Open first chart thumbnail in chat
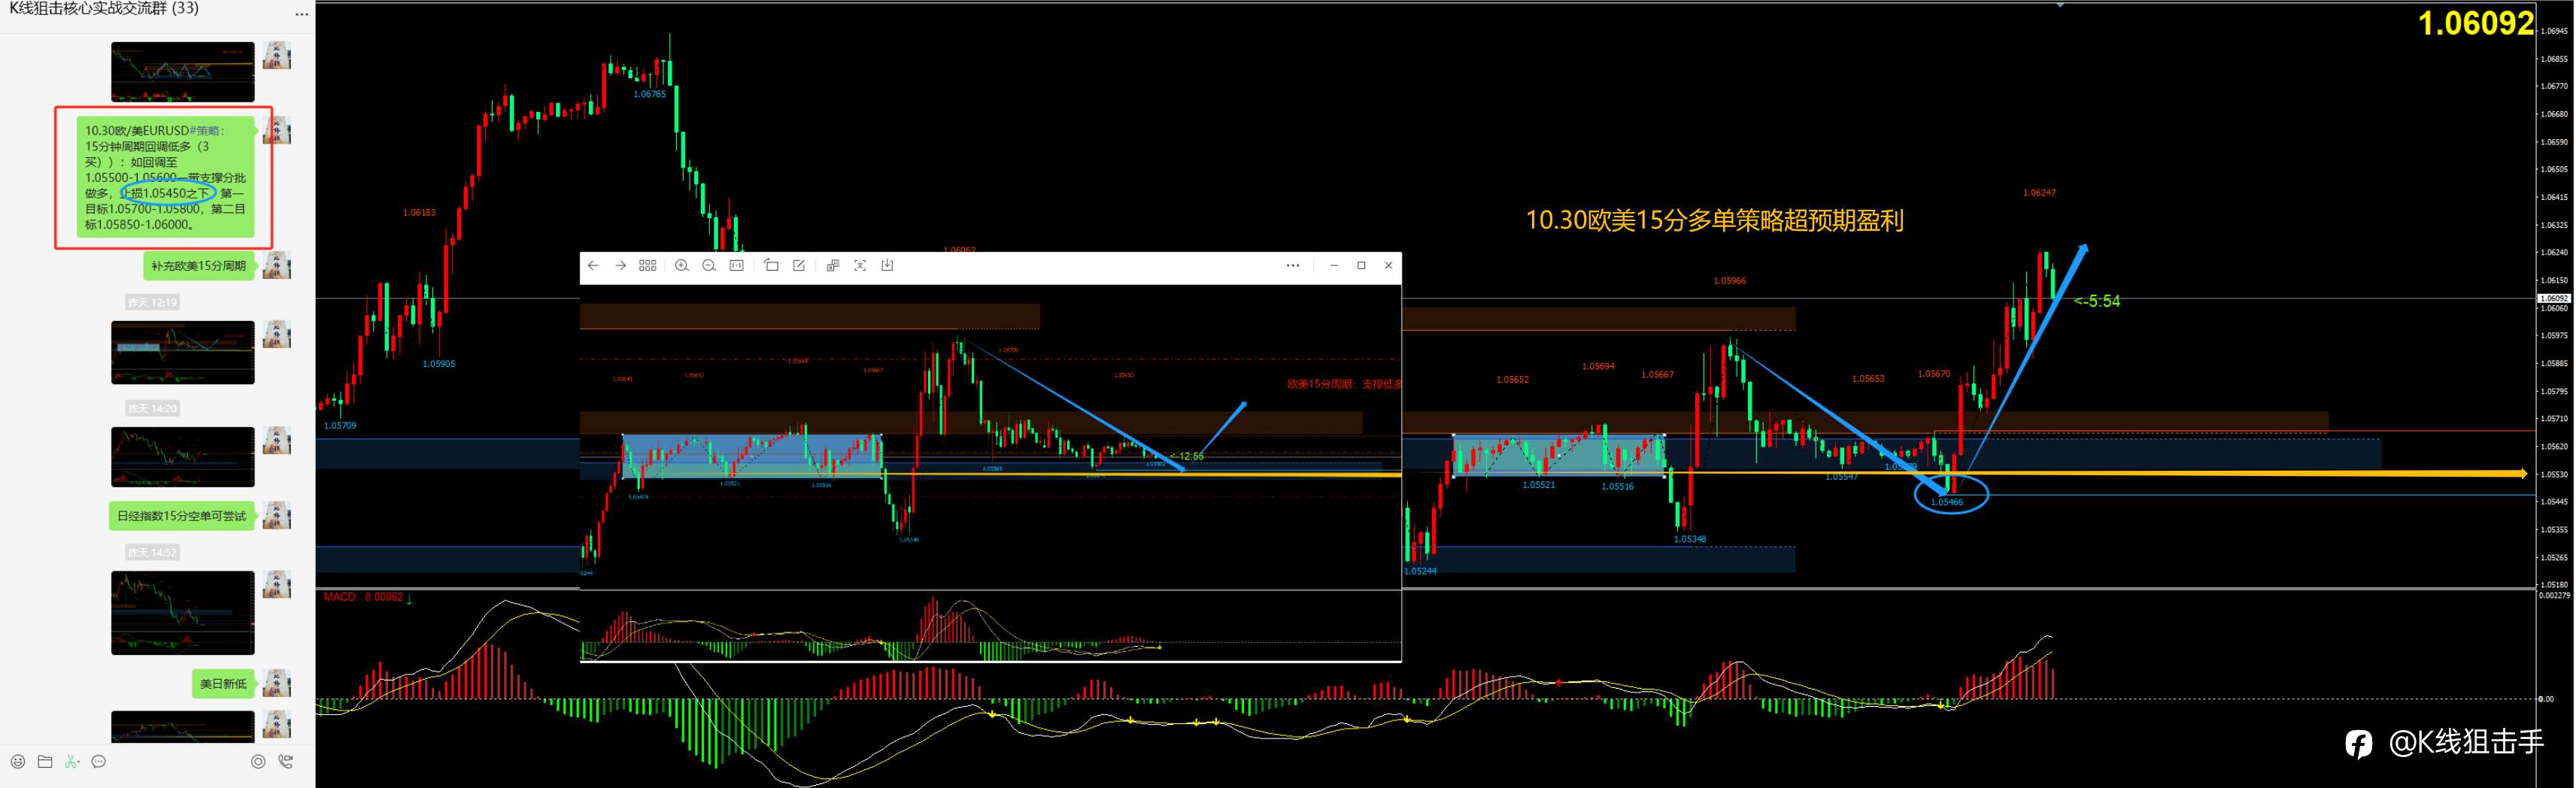Viewport: 2576px width, 788px height. tap(183, 72)
